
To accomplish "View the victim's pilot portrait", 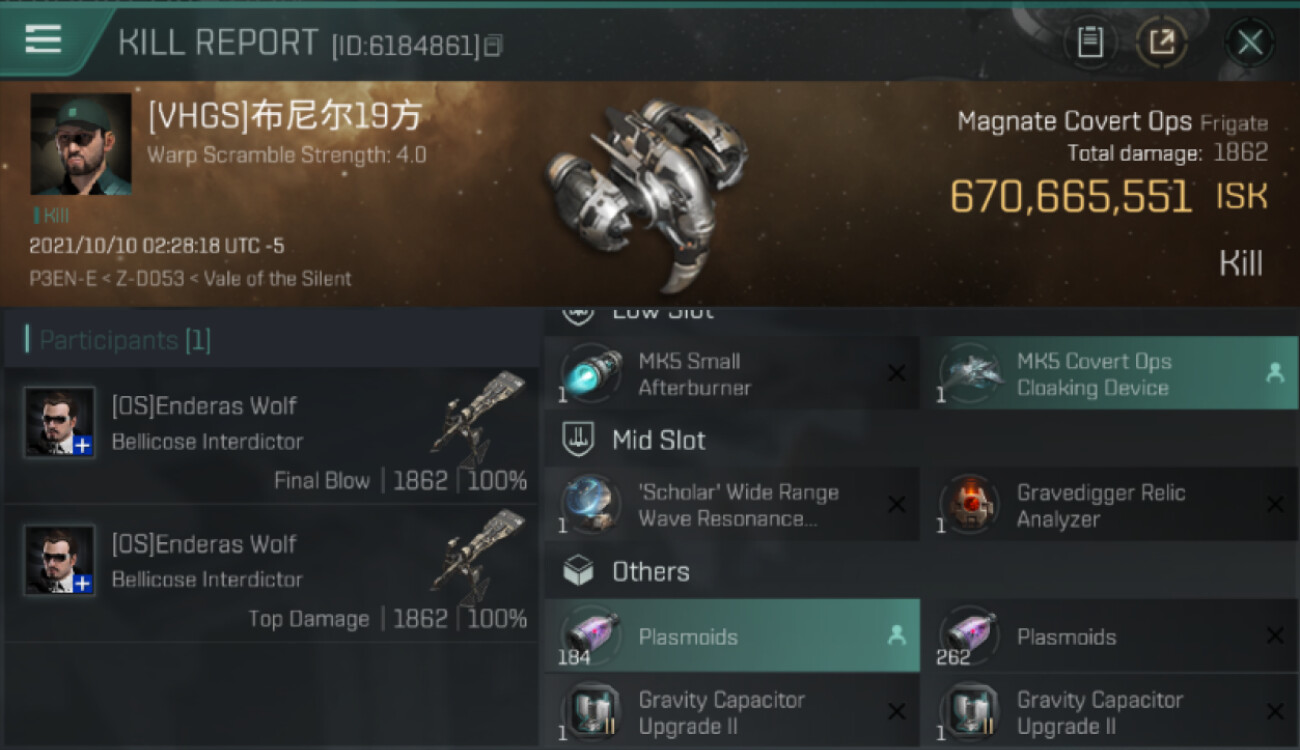I will click(81, 144).
